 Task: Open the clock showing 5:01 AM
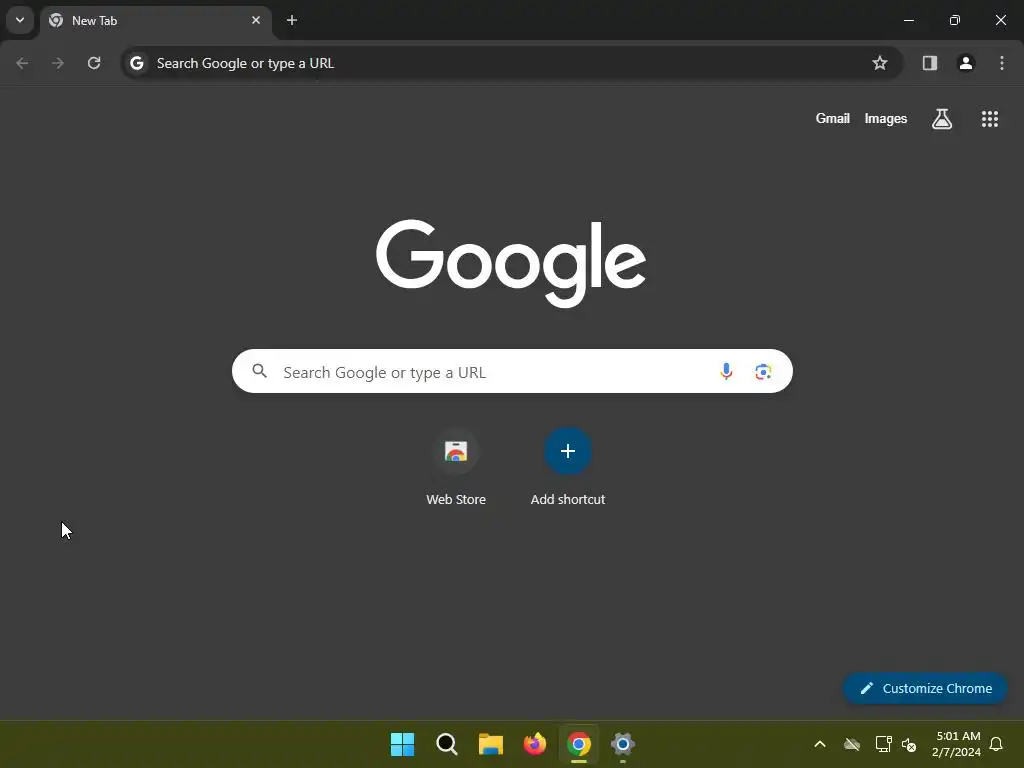(957, 744)
